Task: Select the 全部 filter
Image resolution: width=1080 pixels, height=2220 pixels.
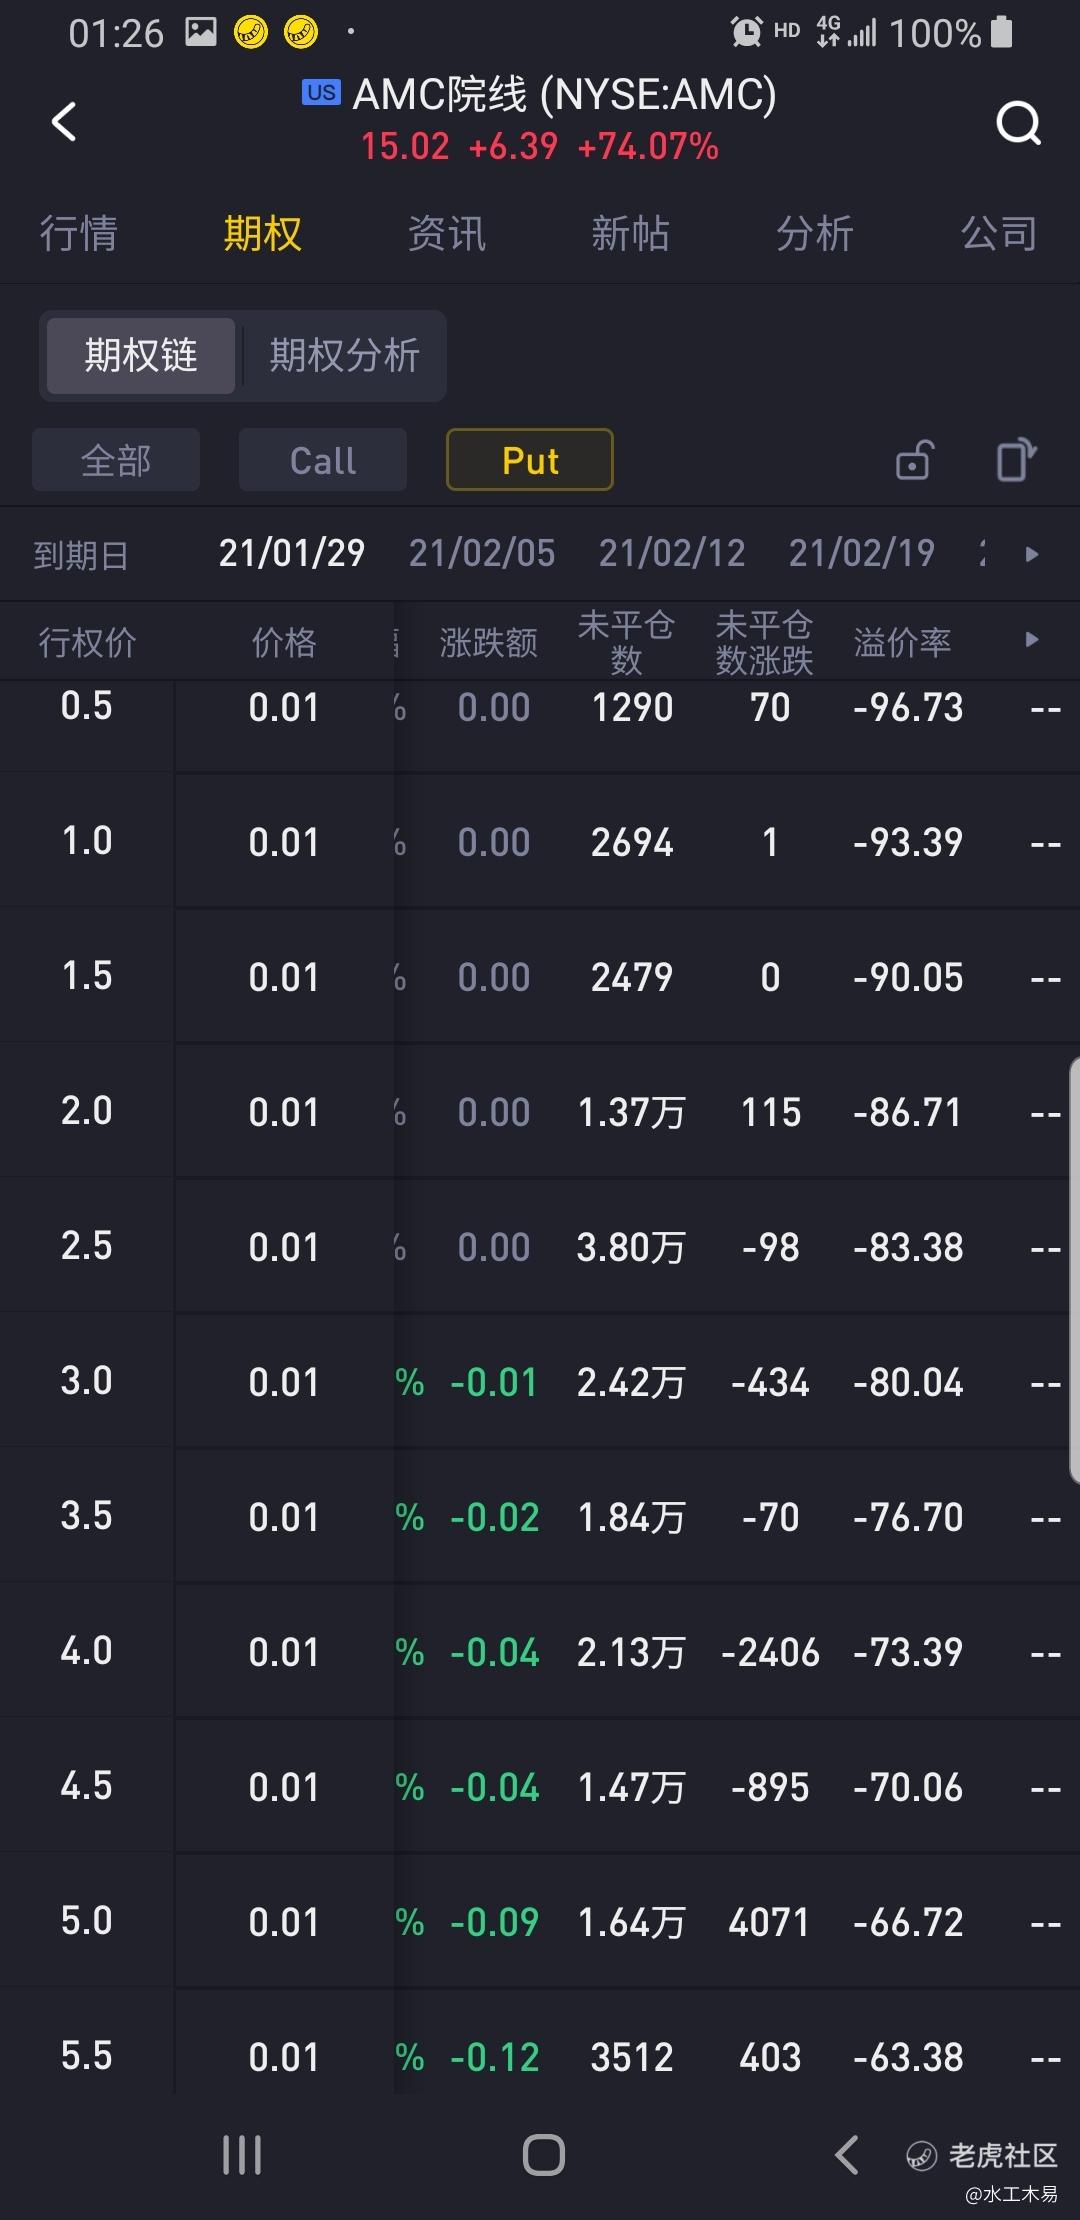Action: pos(116,460)
